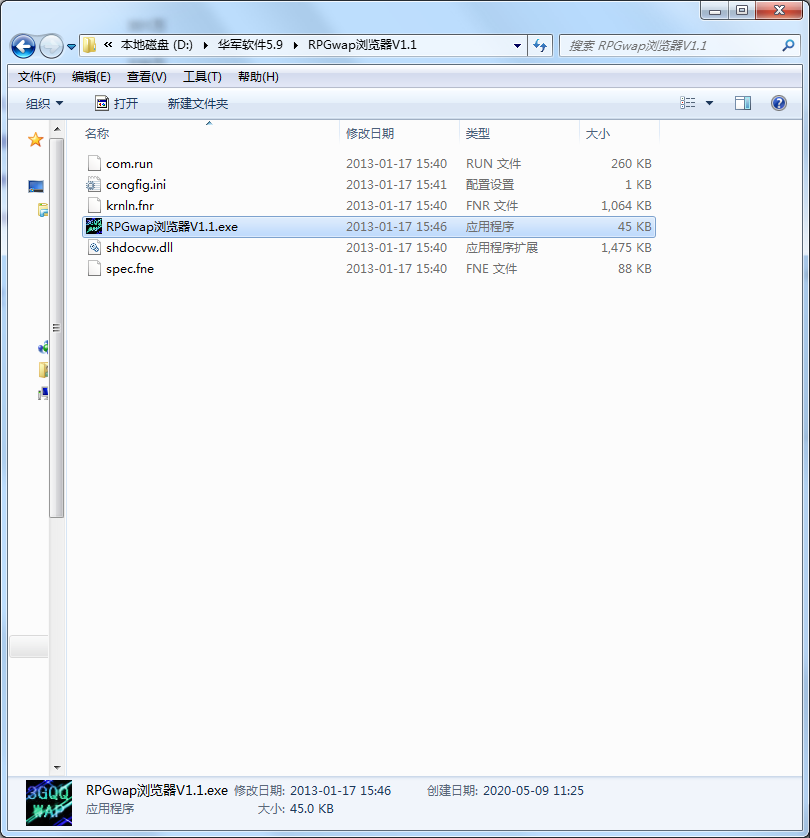Click the com.run file name
Screen dimensions: 810x838
coord(129,164)
